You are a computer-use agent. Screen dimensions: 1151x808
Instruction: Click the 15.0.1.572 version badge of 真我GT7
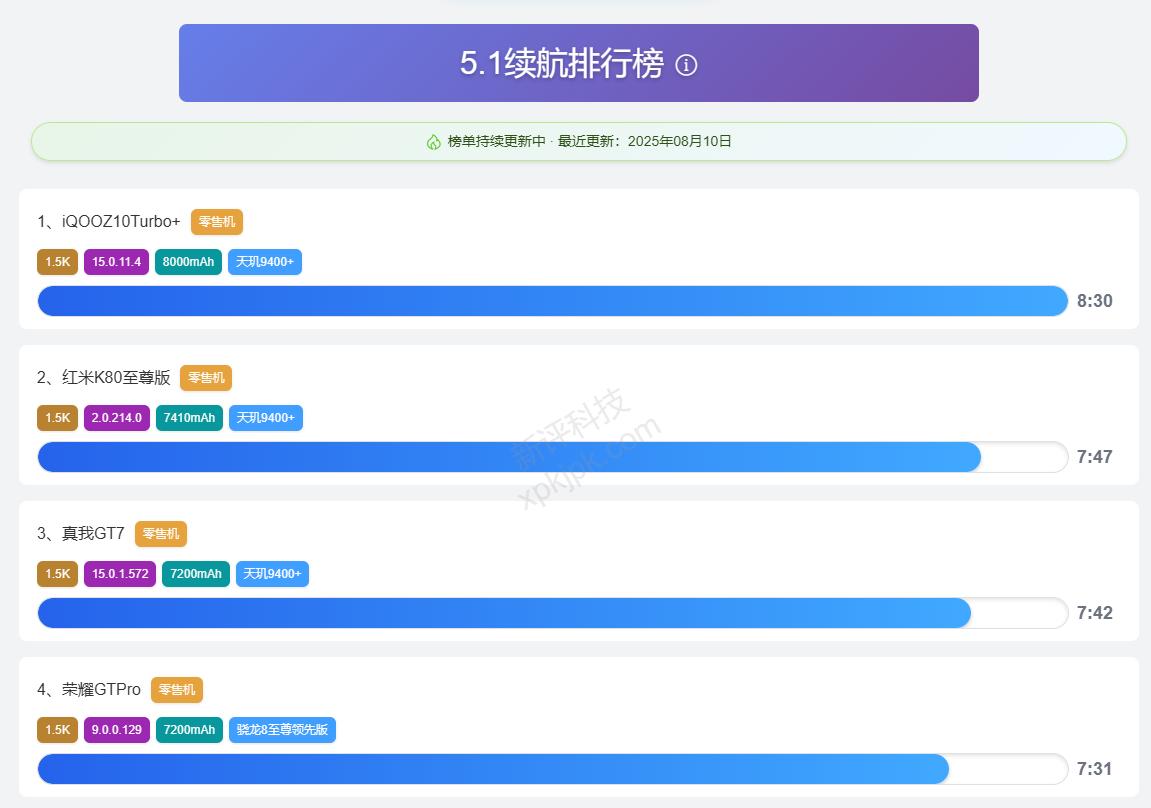(x=119, y=574)
